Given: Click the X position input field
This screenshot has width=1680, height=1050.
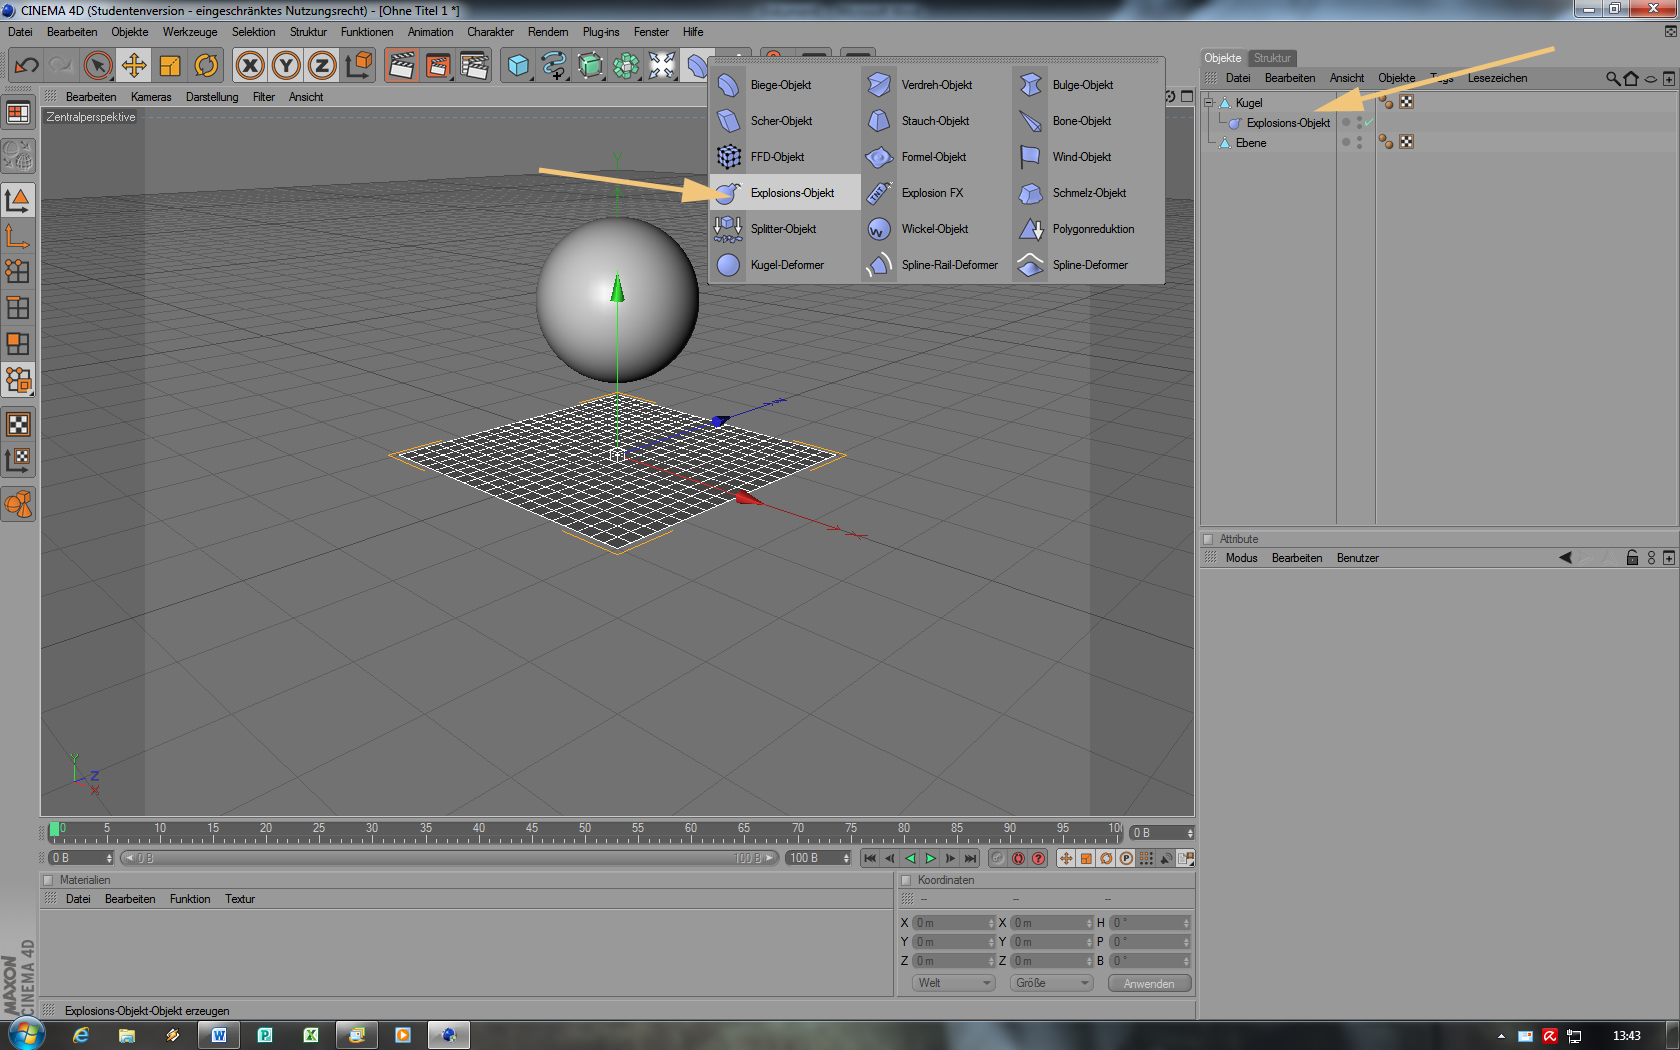Looking at the screenshot, I should 954,923.
